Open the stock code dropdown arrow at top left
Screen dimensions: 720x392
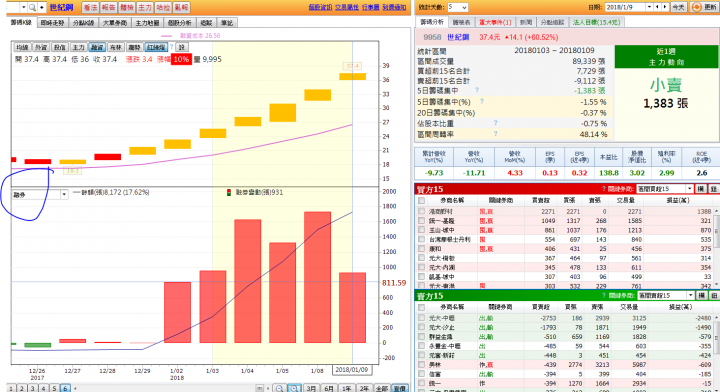23,7
